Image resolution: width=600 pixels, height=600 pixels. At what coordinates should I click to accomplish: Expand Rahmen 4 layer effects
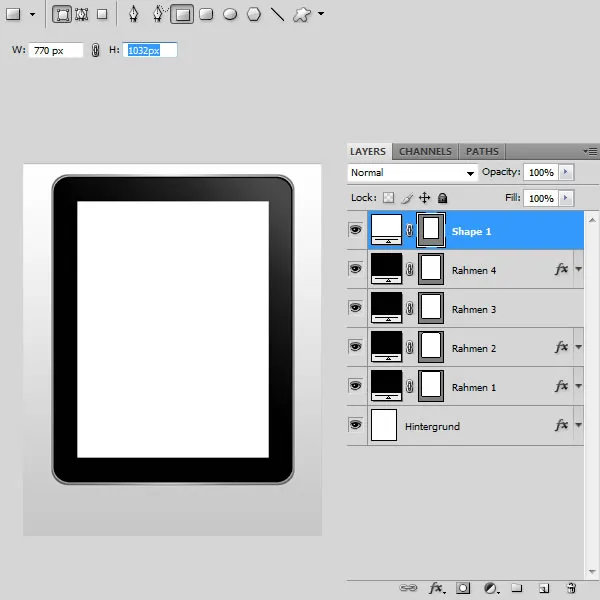579,269
